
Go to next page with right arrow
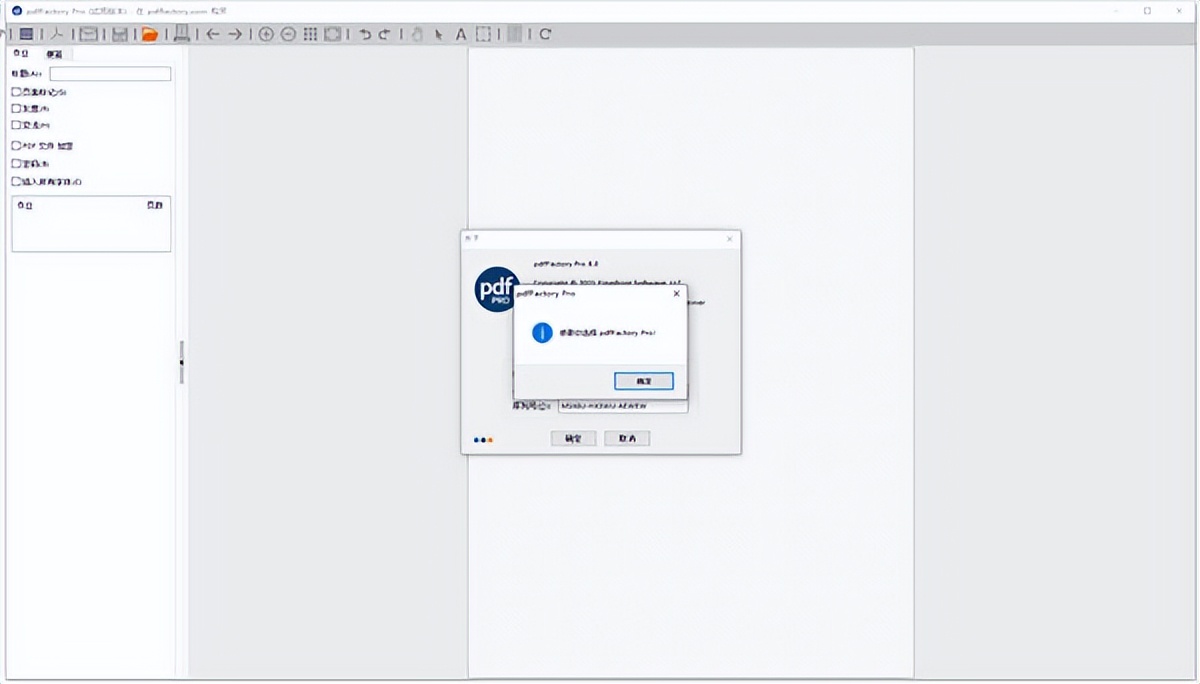[235, 34]
